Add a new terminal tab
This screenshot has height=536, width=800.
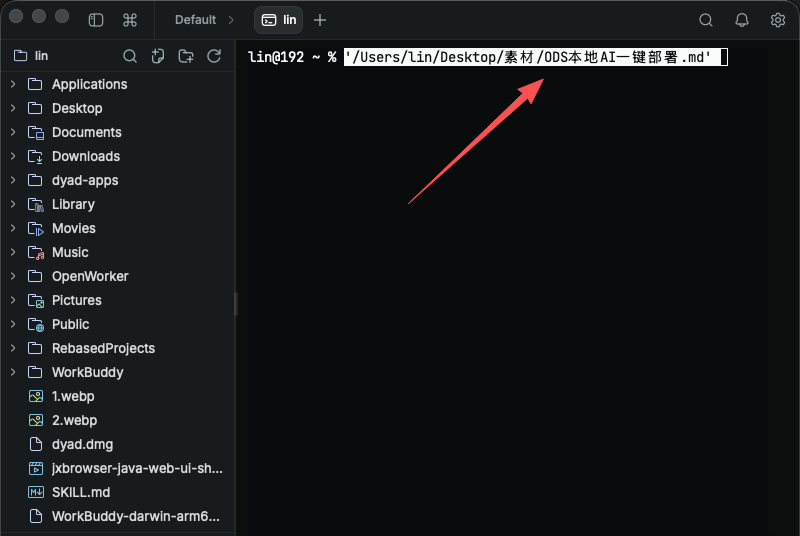(320, 20)
